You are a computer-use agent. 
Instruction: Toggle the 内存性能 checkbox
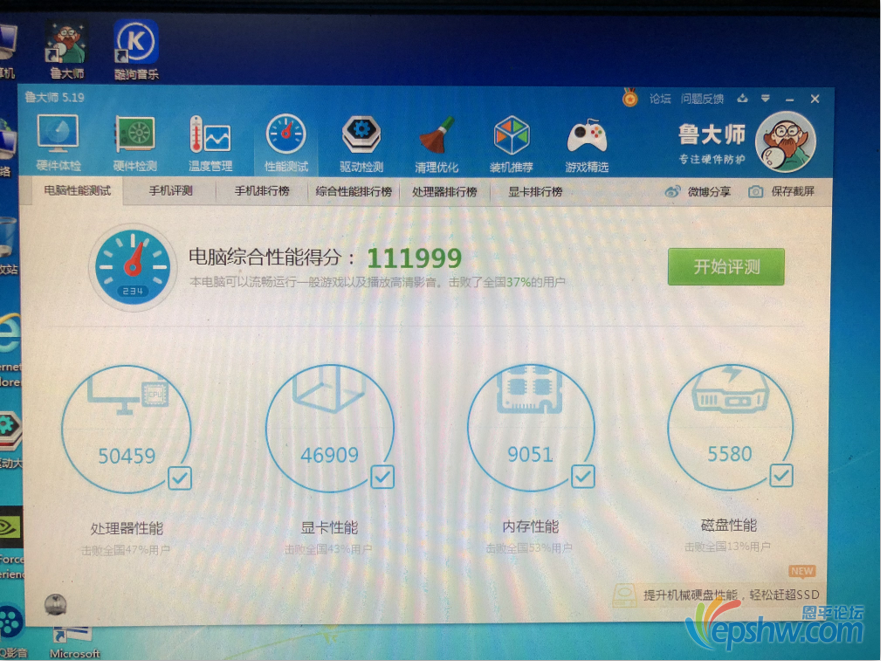pos(583,477)
